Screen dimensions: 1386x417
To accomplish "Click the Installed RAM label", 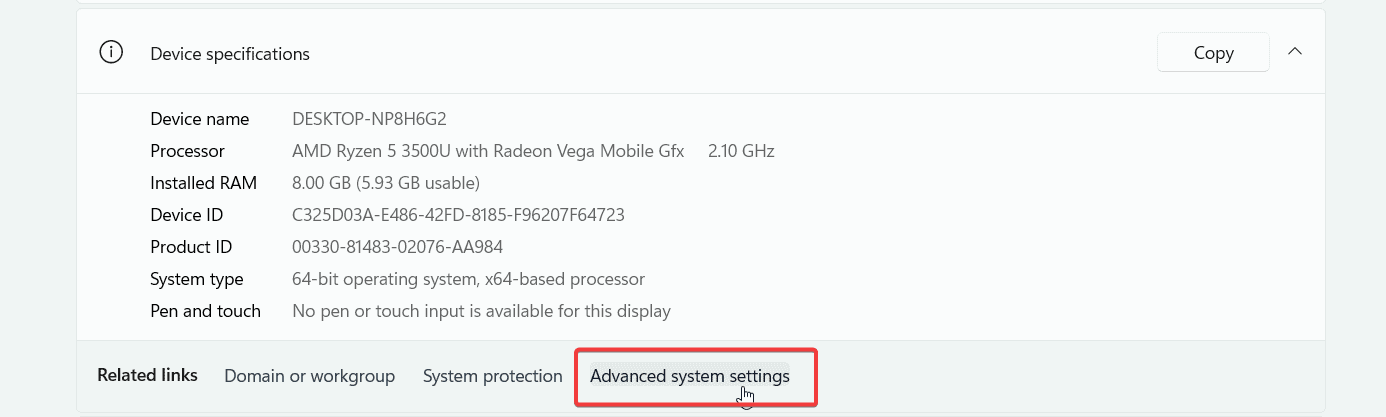I will click(203, 183).
